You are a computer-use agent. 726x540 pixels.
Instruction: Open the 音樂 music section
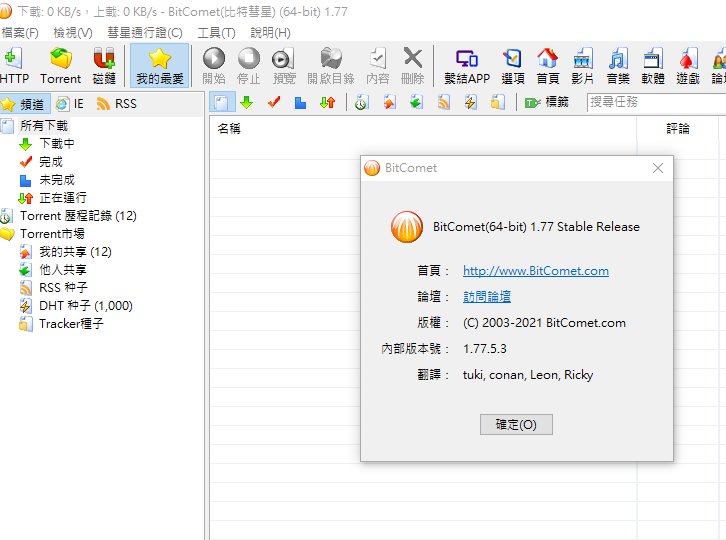coord(618,66)
